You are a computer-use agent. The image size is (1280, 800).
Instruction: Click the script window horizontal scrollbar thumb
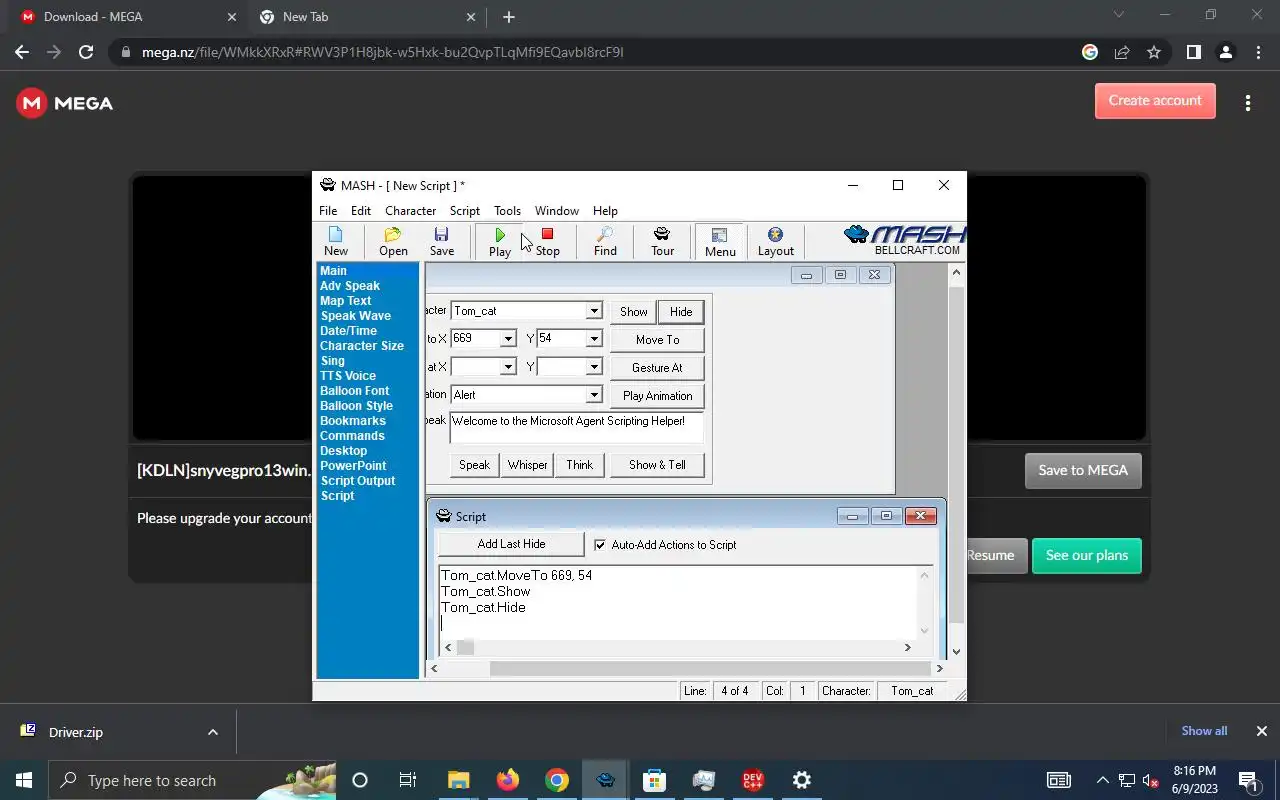click(466, 647)
